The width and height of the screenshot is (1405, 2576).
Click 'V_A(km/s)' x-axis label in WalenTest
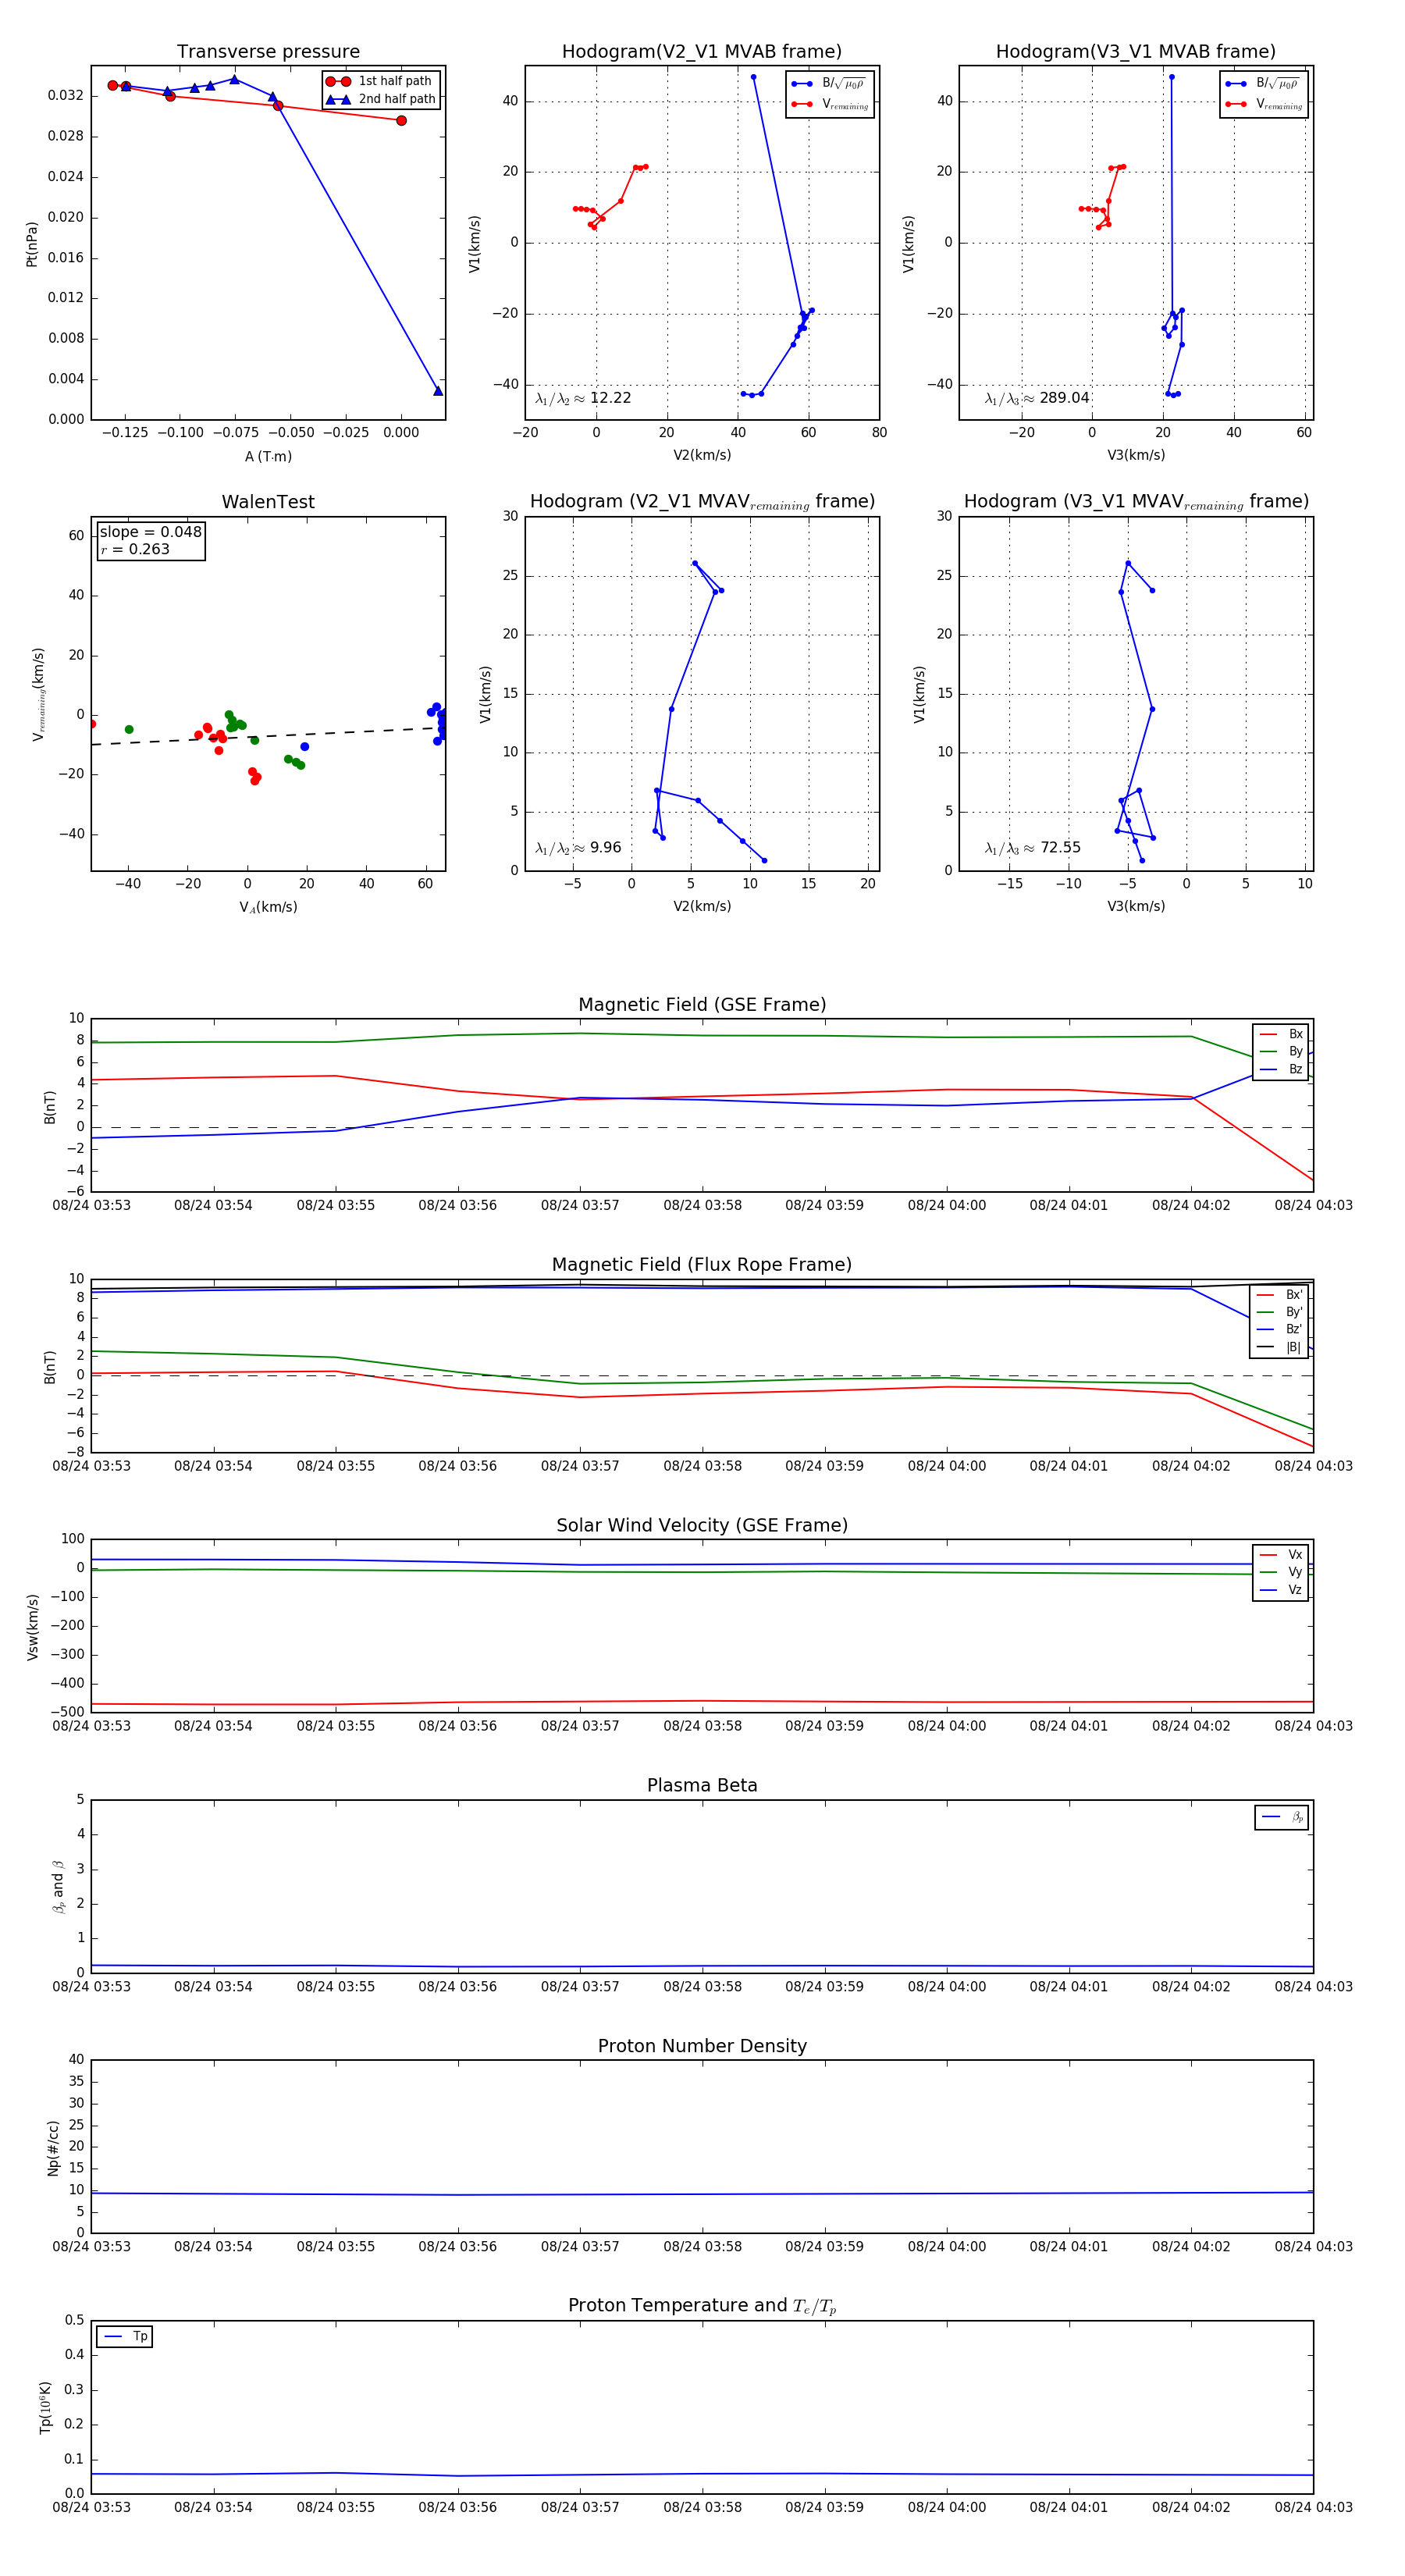coord(268,908)
